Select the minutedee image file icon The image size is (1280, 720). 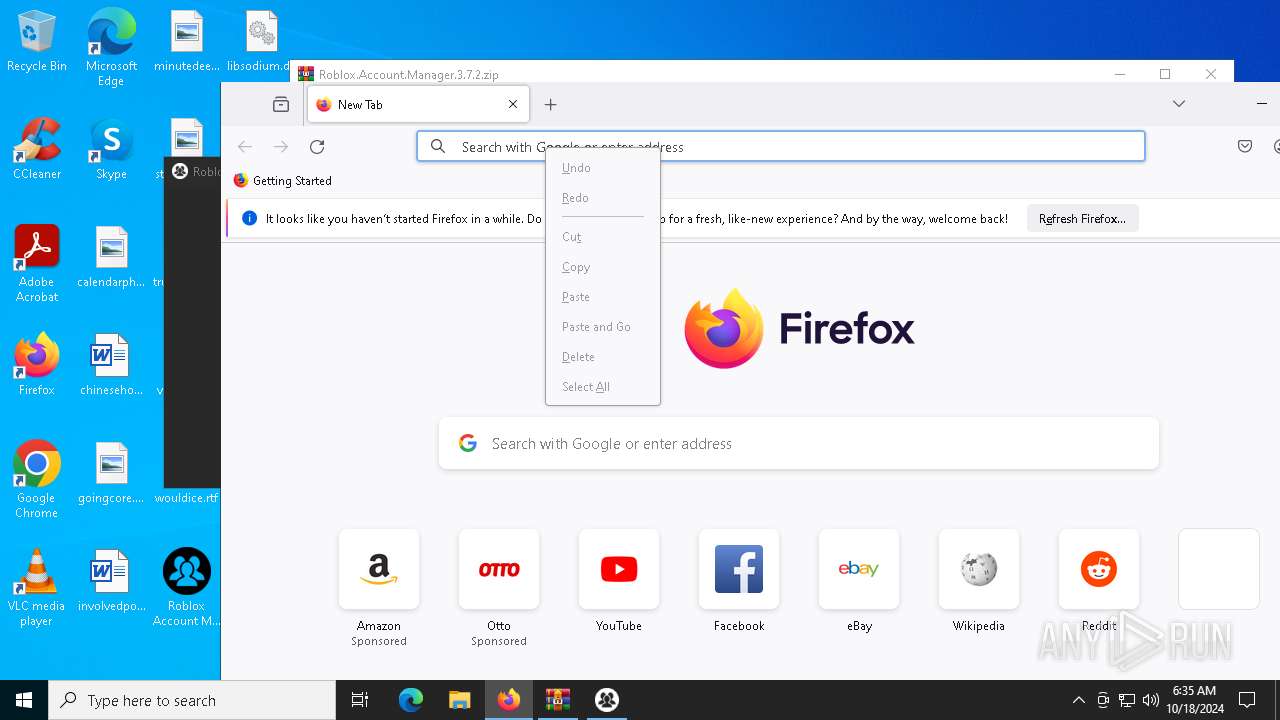[x=186, y=41]
